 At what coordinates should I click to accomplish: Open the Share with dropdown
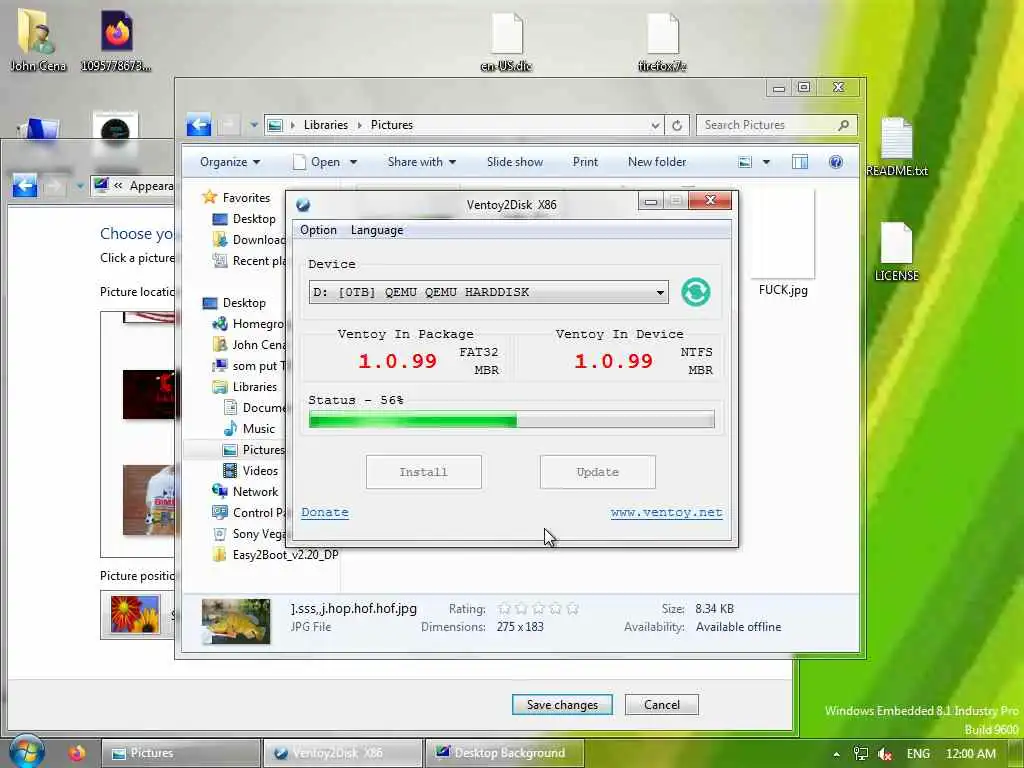pos(422,162)
